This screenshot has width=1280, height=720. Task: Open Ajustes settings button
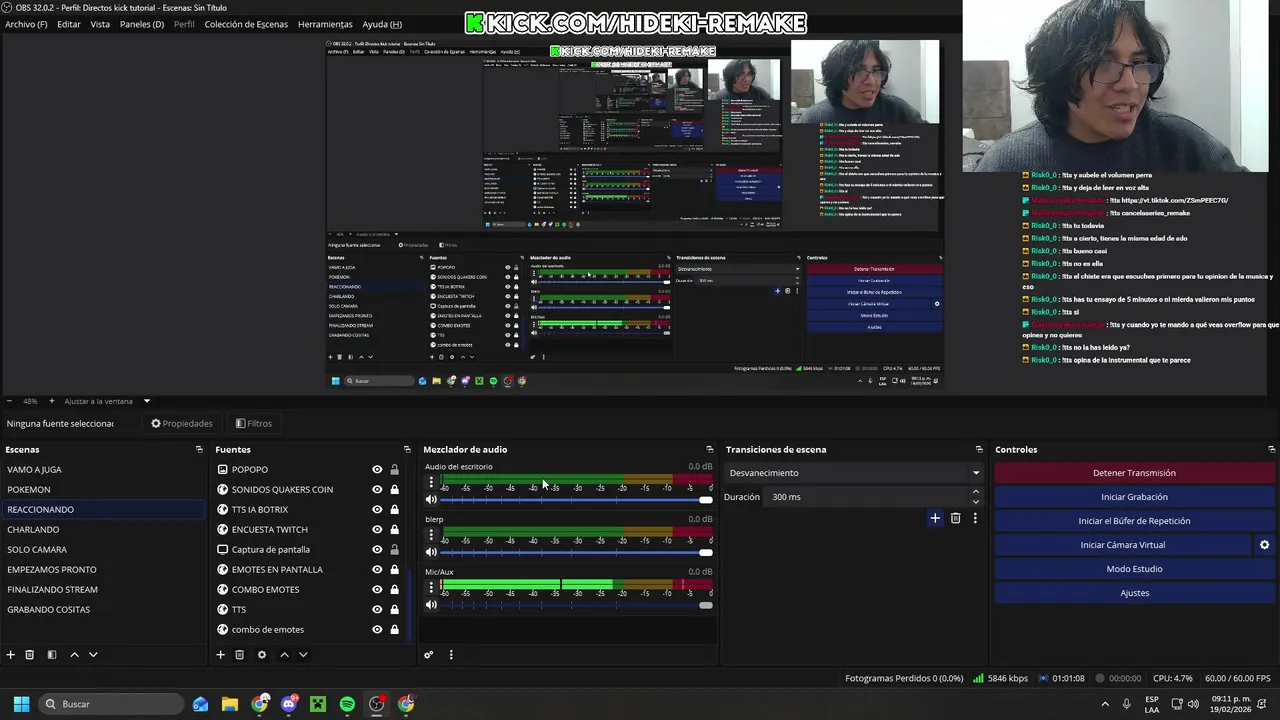pos(1134,593)
